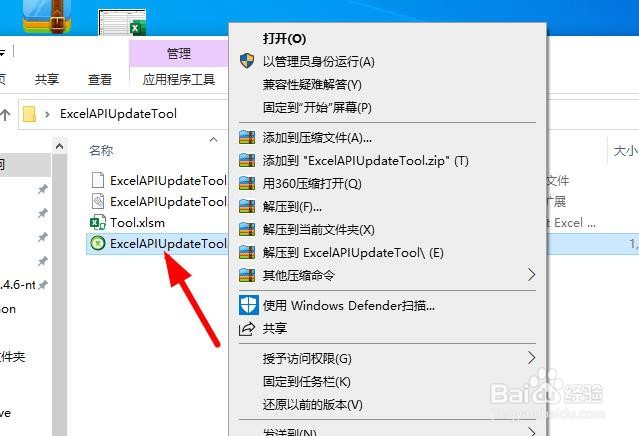Click the breadcrumb chevron before ExcelAPIUpdateTool
639x436 pixels.
click(x=47, y=115)
